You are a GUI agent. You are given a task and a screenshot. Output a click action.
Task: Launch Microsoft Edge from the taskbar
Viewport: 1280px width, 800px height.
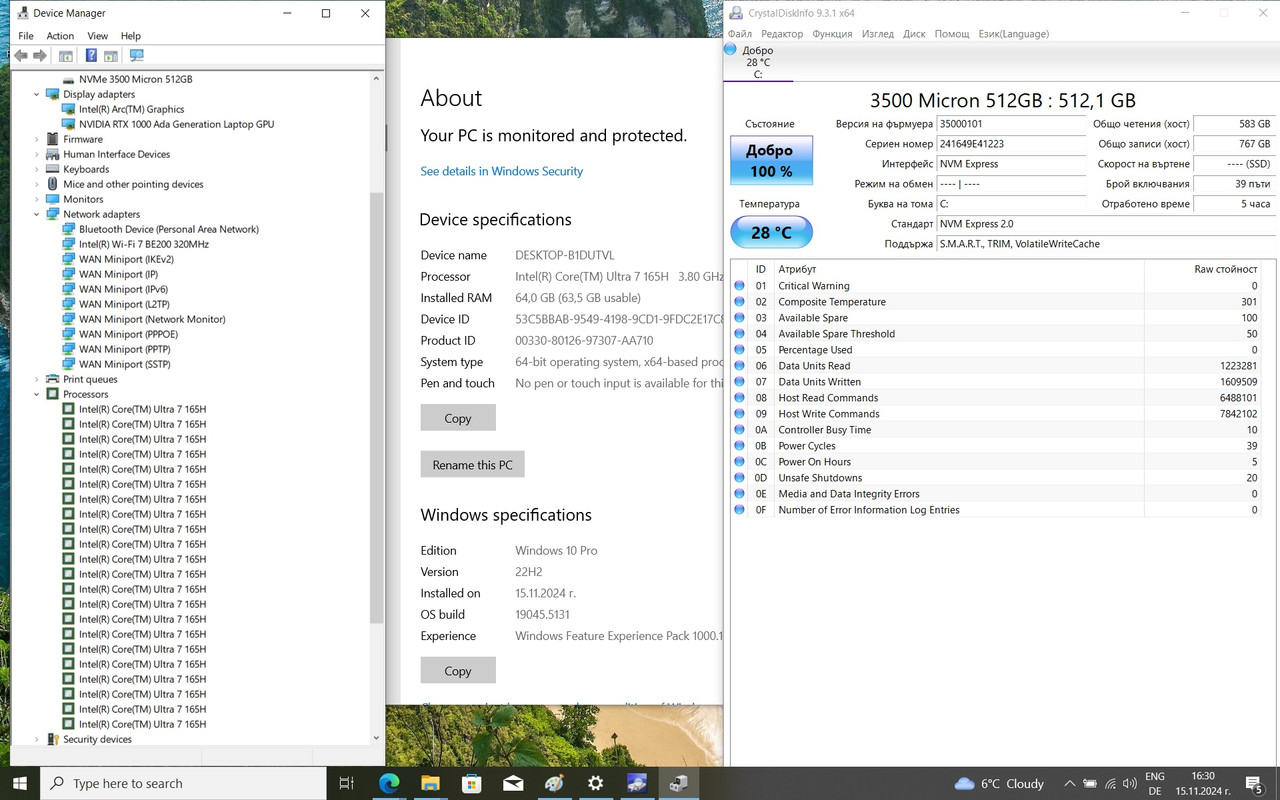click(388, 783)
